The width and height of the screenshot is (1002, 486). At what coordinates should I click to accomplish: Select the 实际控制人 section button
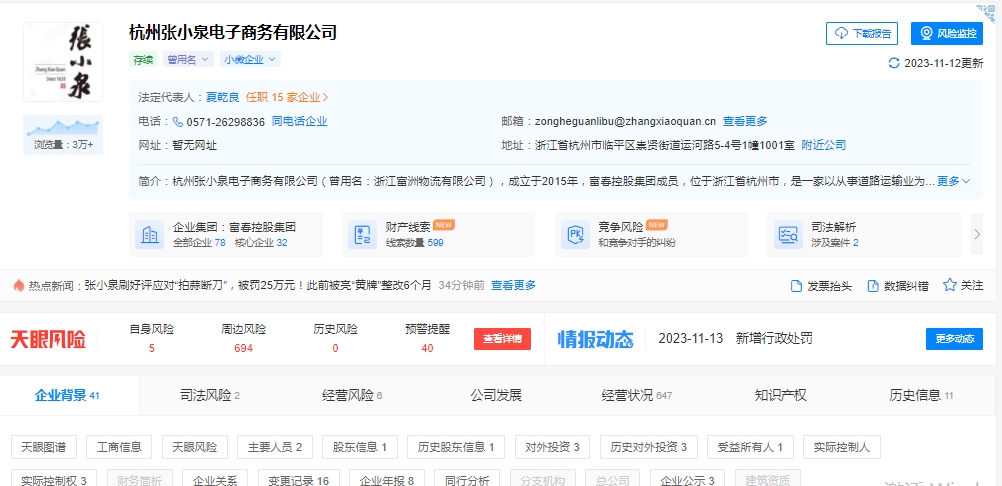click(x=842, y=447)
